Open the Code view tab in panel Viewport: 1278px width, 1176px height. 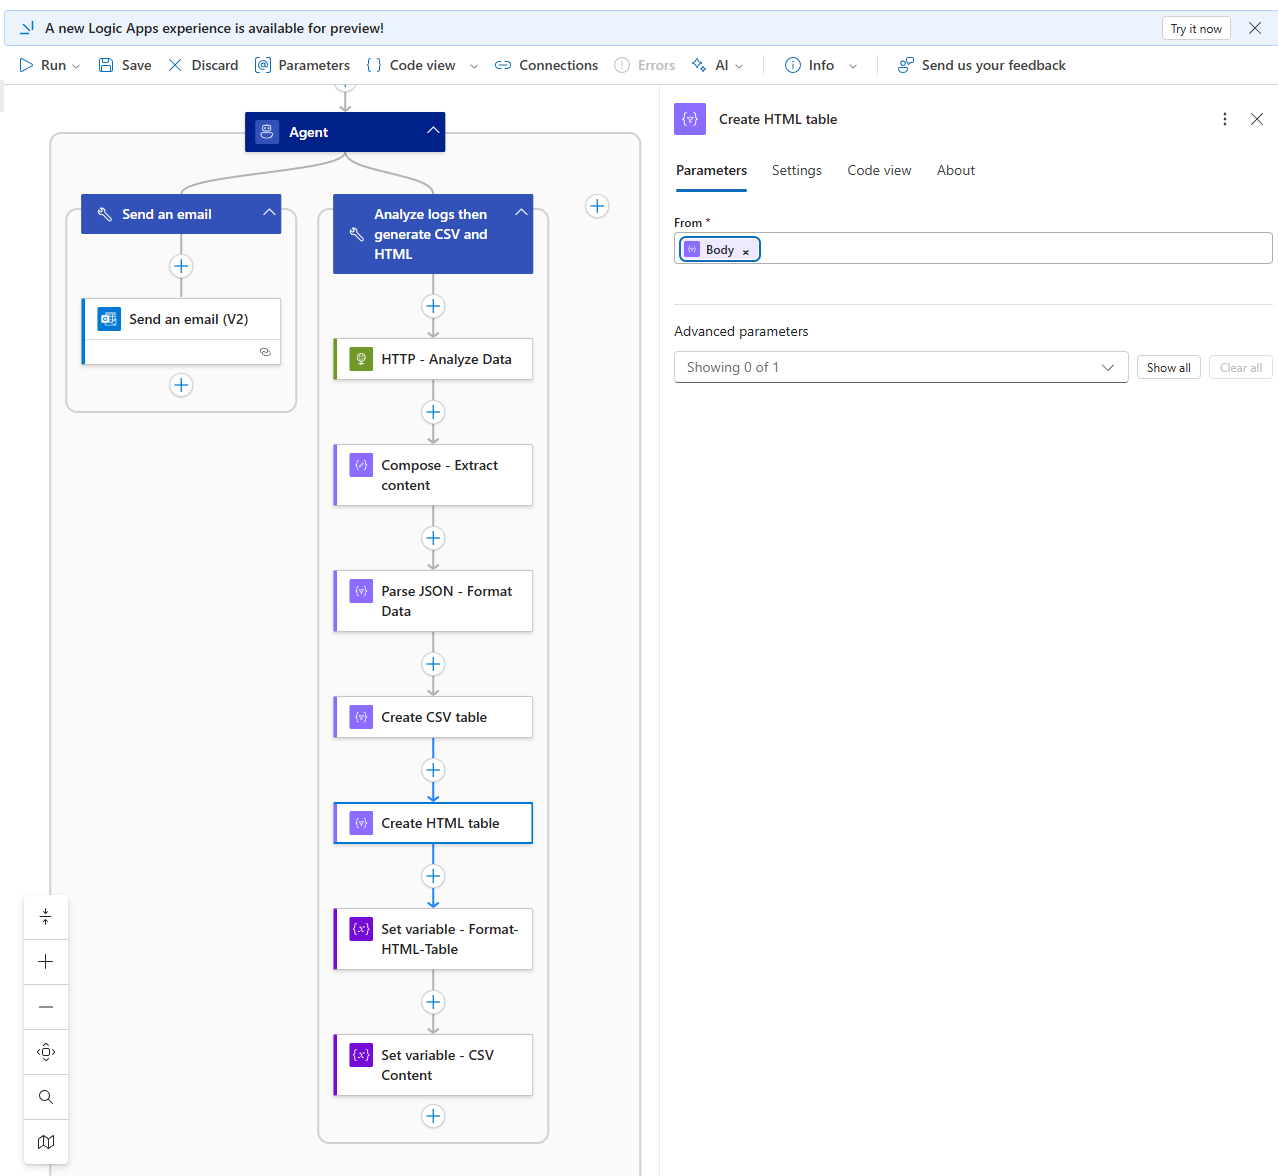point(879,171)
